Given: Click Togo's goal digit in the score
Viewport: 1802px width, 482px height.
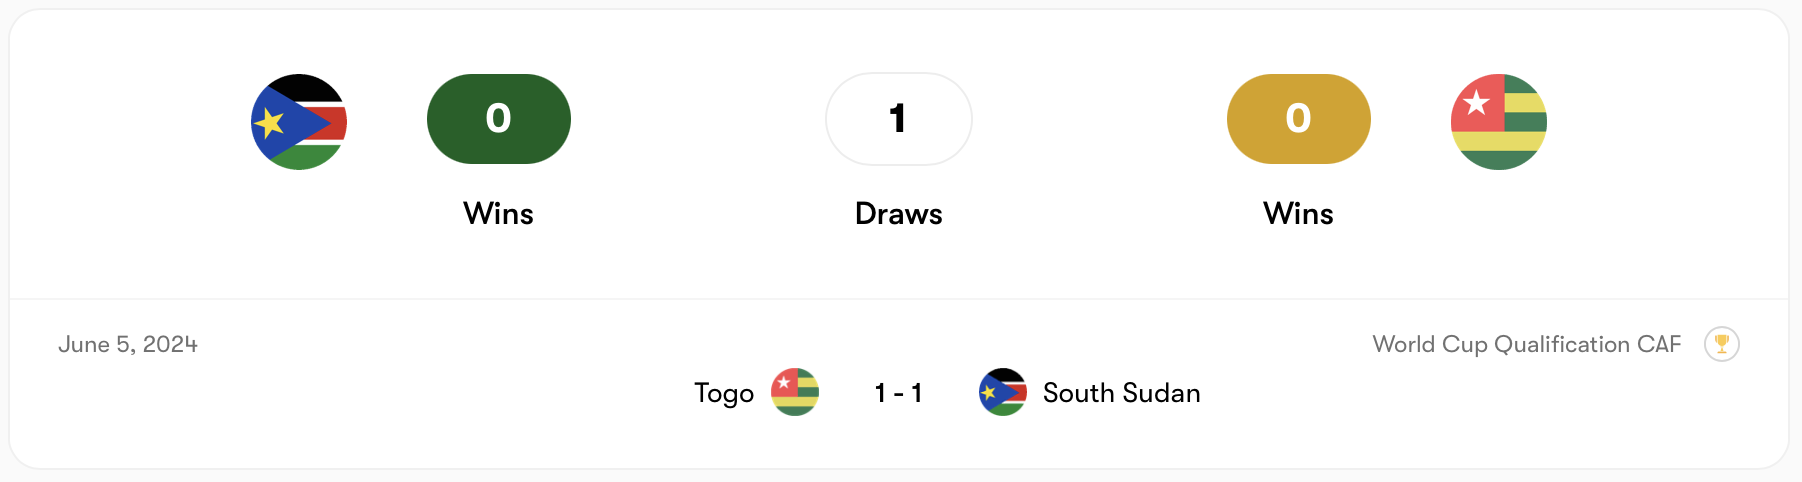Looking at the screenshot, I should click(x=880, y=393).
